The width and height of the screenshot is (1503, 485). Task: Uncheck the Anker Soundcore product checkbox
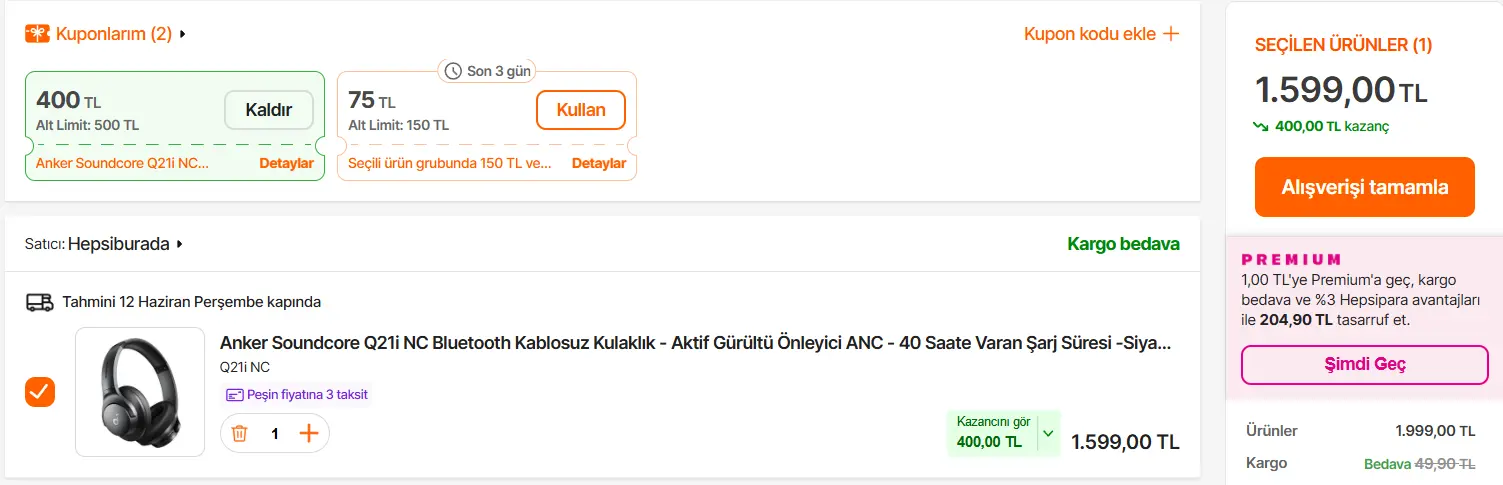[x=40, y=392]
